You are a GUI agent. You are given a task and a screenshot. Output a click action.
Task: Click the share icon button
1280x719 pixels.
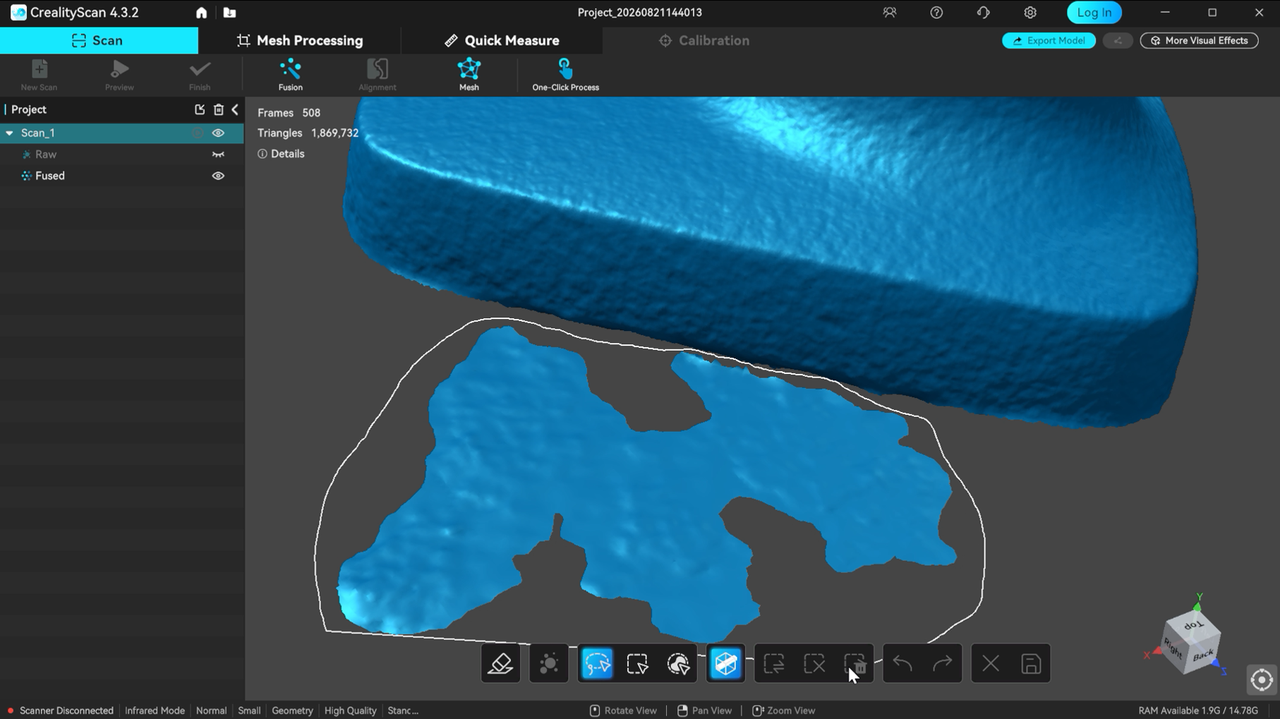click(1118, 41)
